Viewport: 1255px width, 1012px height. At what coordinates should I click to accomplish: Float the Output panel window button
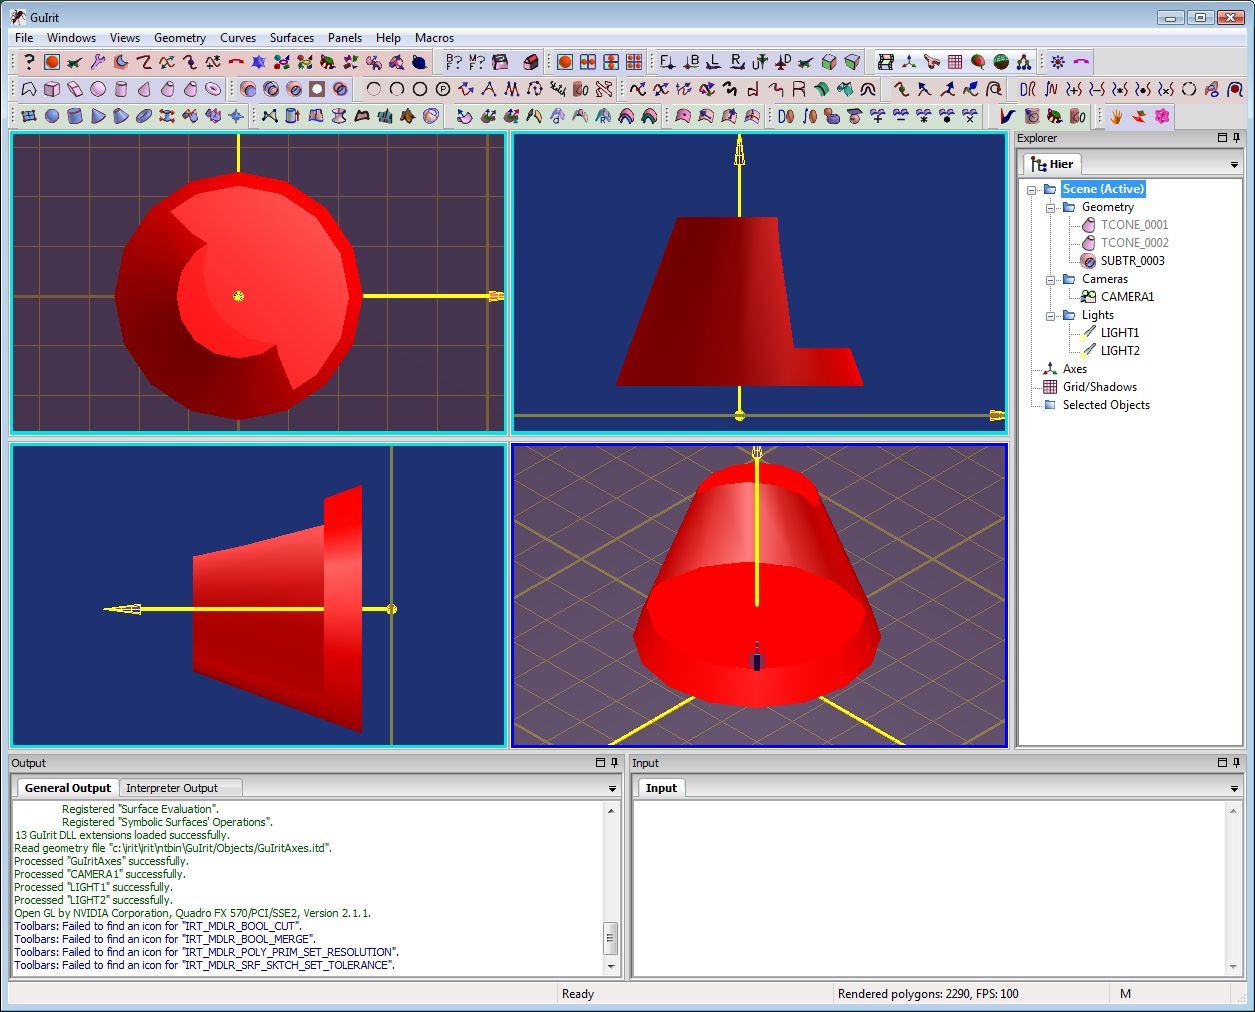click(601, 763)
